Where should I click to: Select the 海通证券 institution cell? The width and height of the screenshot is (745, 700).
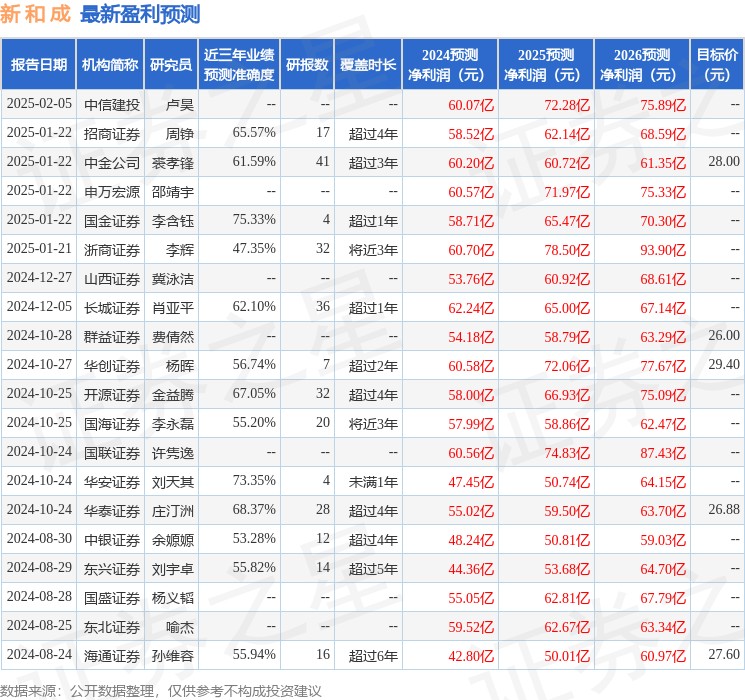point(112,656)
